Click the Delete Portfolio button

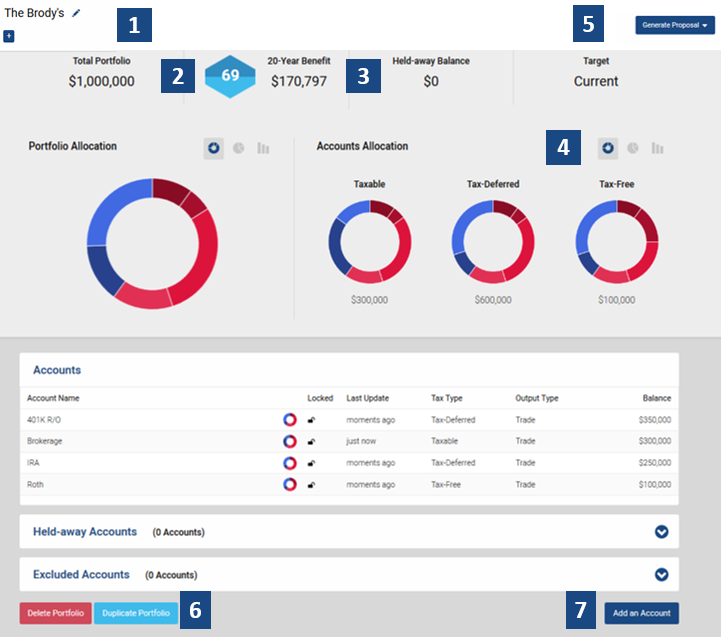coord(55,613)
